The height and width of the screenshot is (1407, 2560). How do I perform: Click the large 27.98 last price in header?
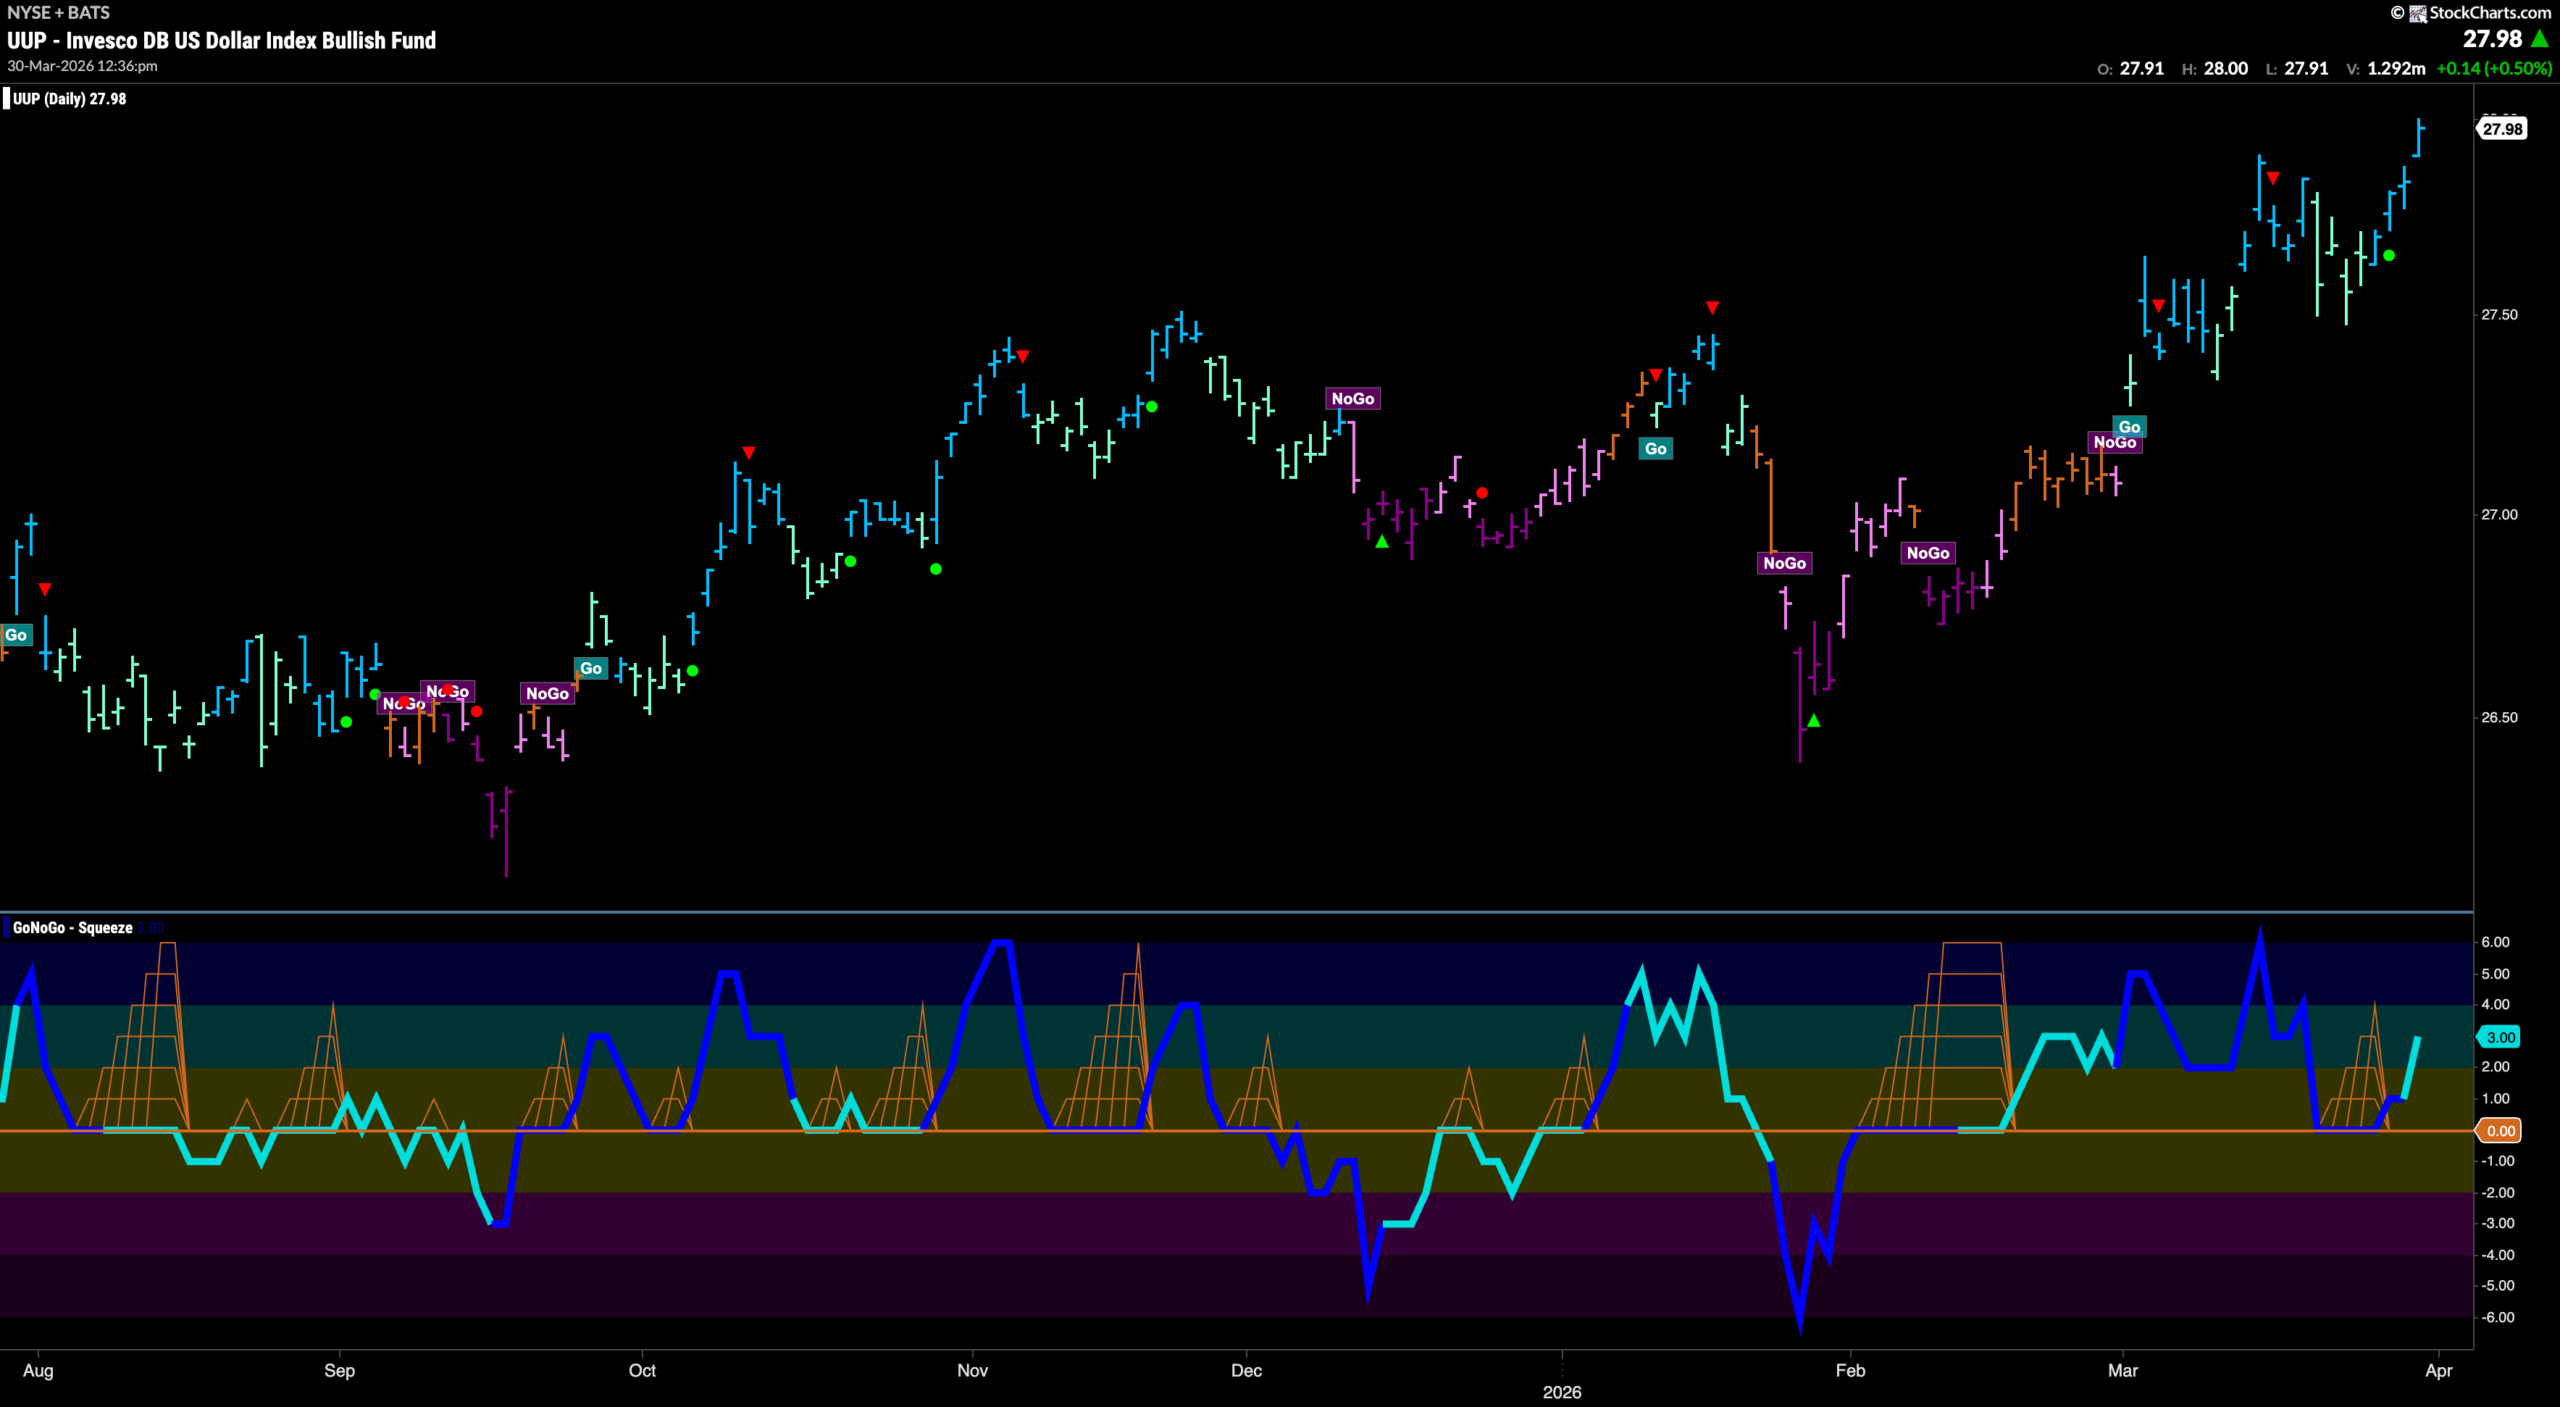click(2492, 39)
